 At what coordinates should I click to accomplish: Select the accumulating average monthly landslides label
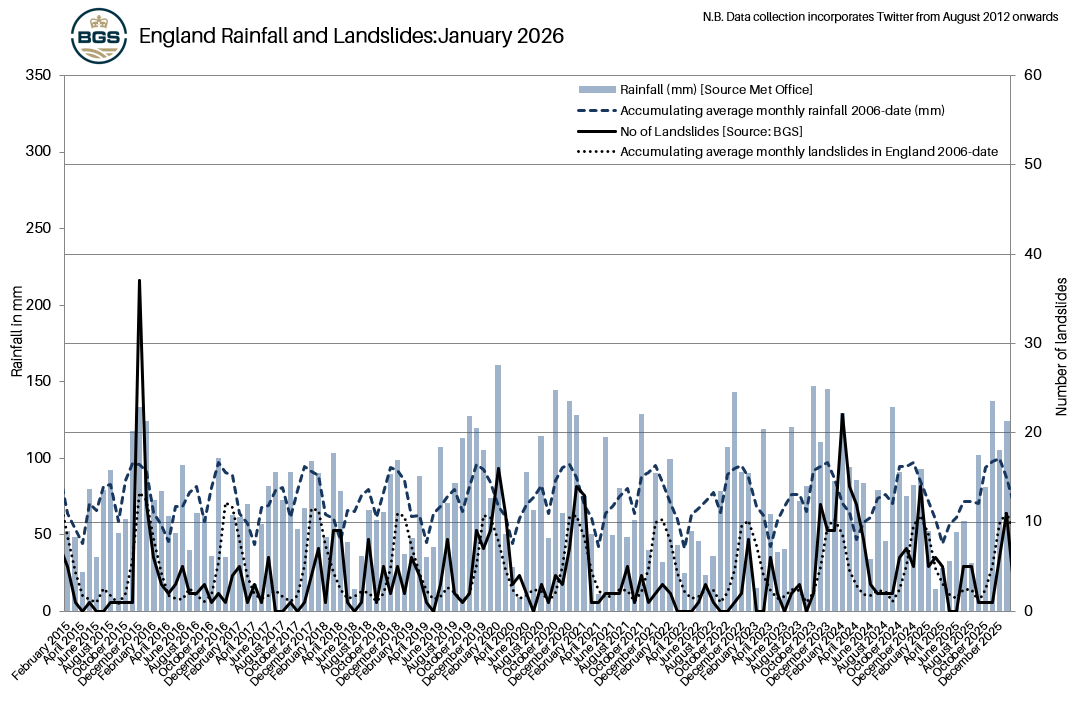tap(809, 152)
